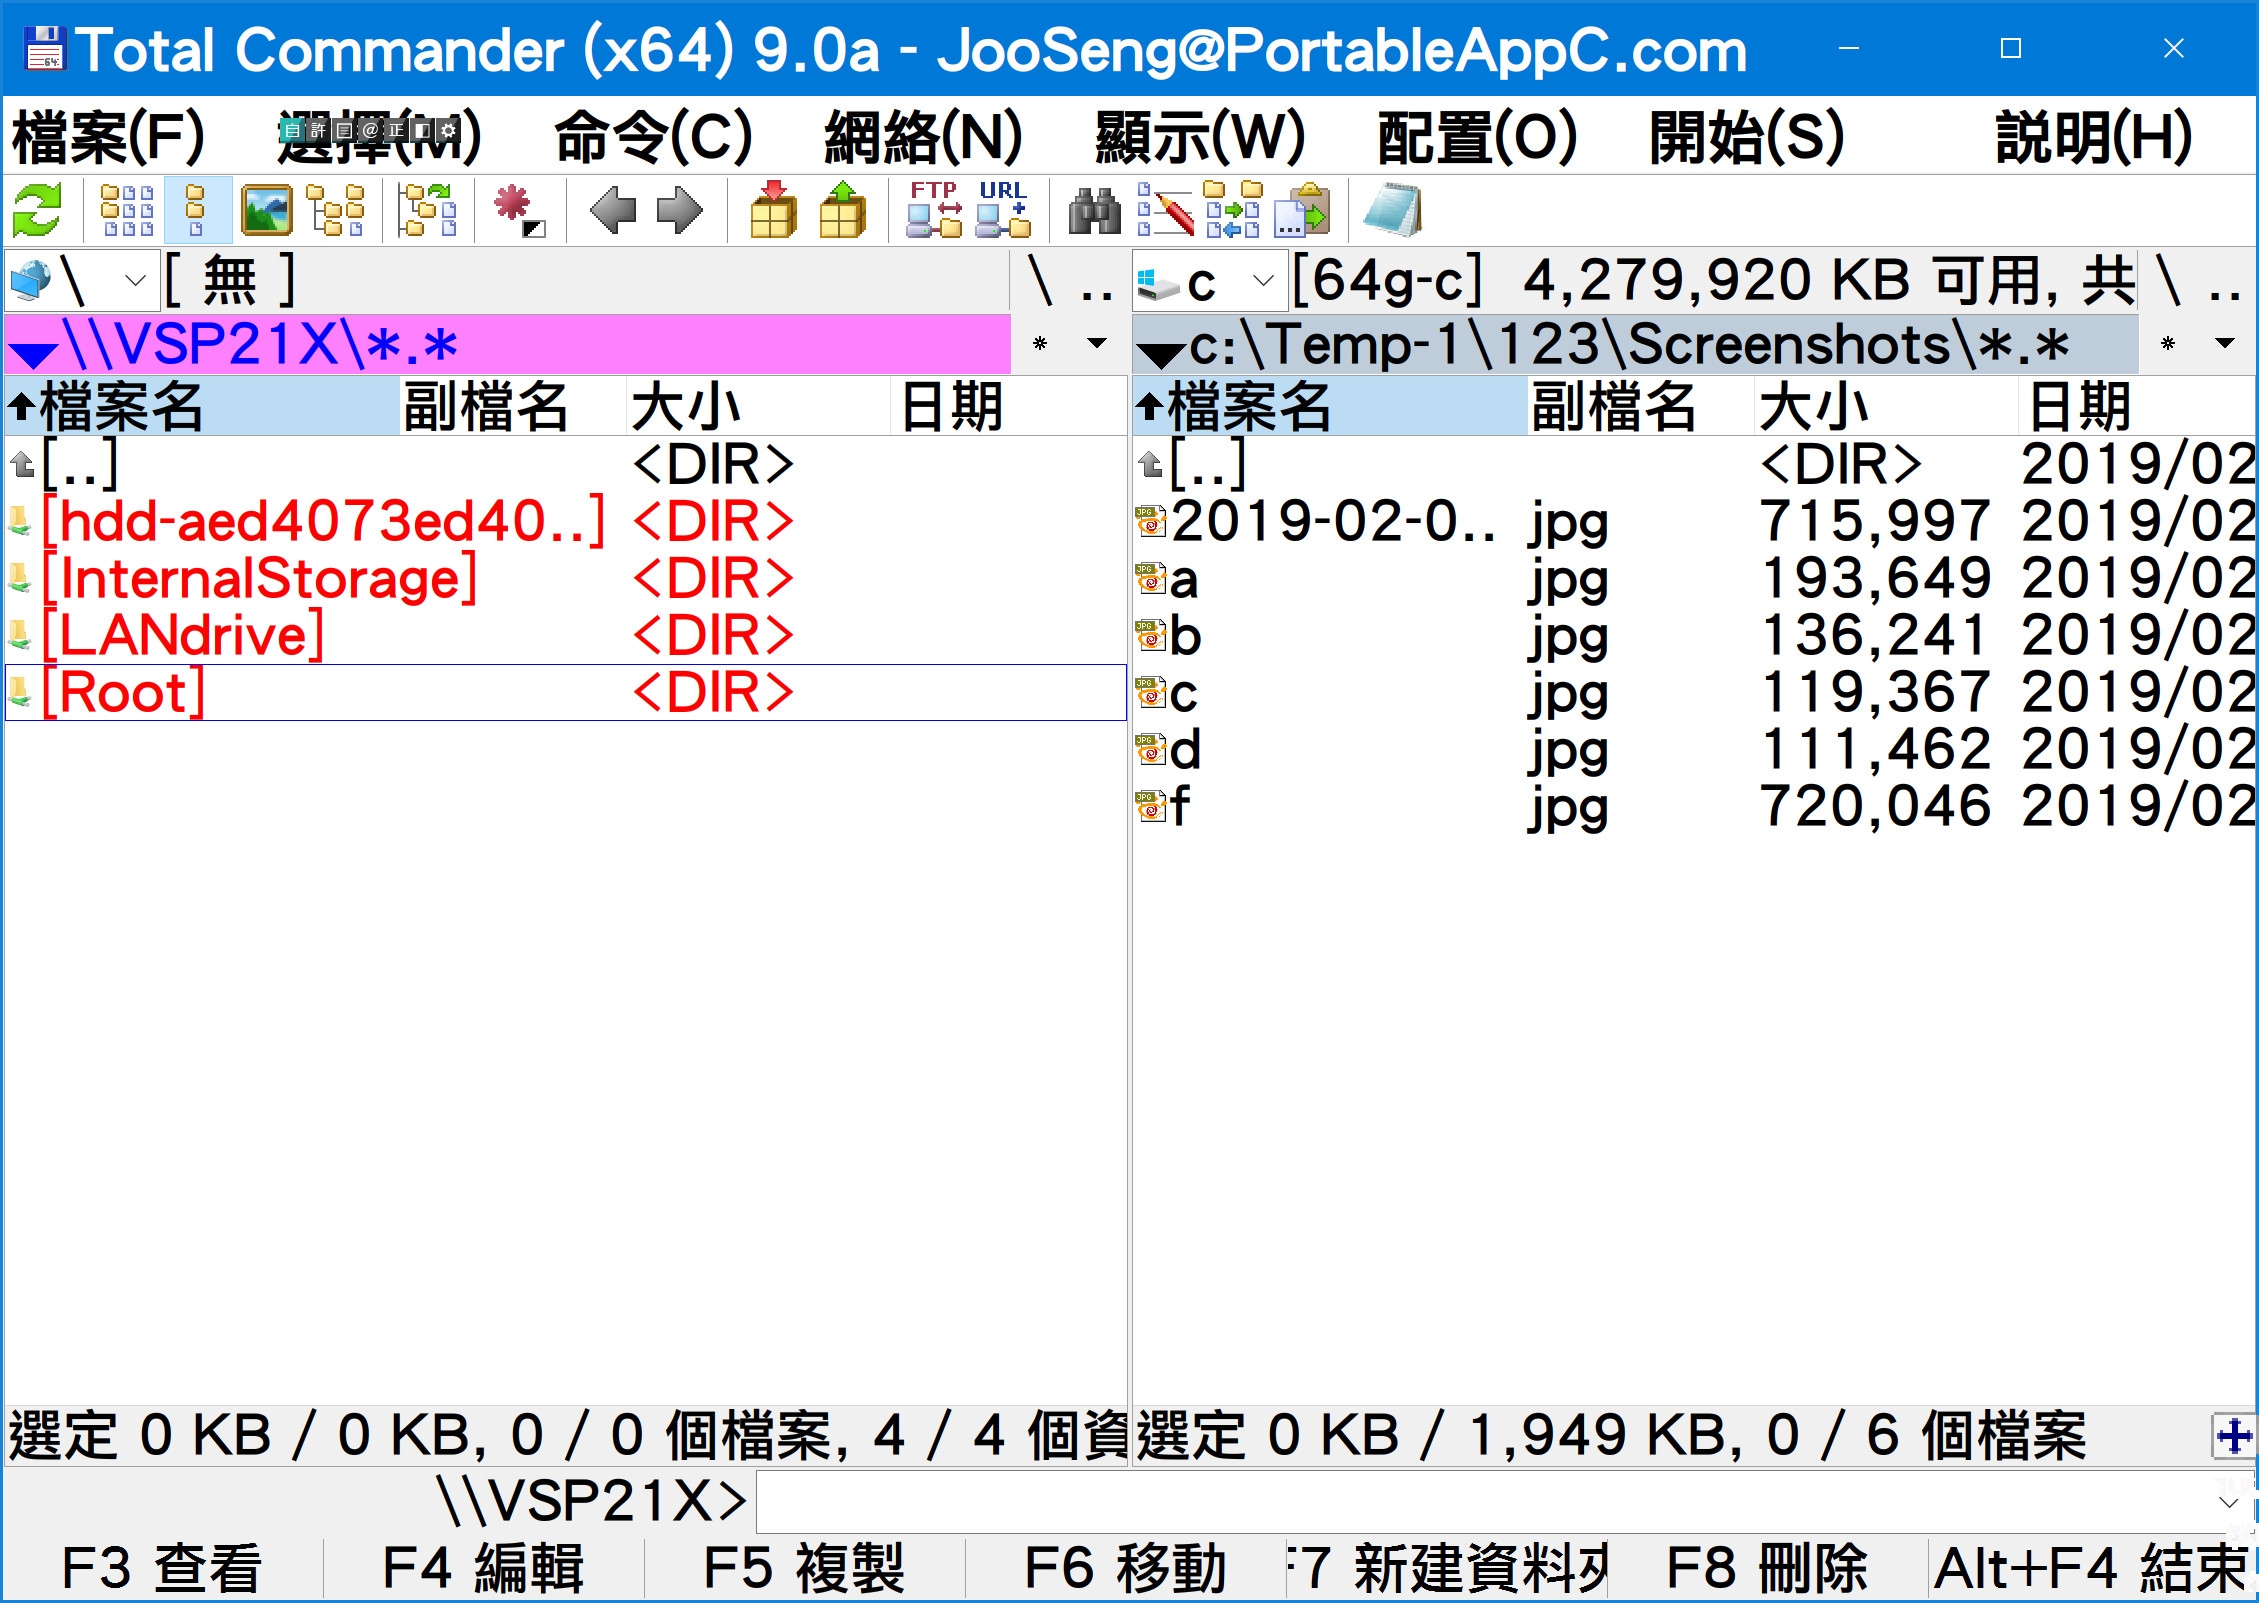2259x1603 pixels.
Task: Sort right panel by 大小 column header
Action: [1886, 406]
